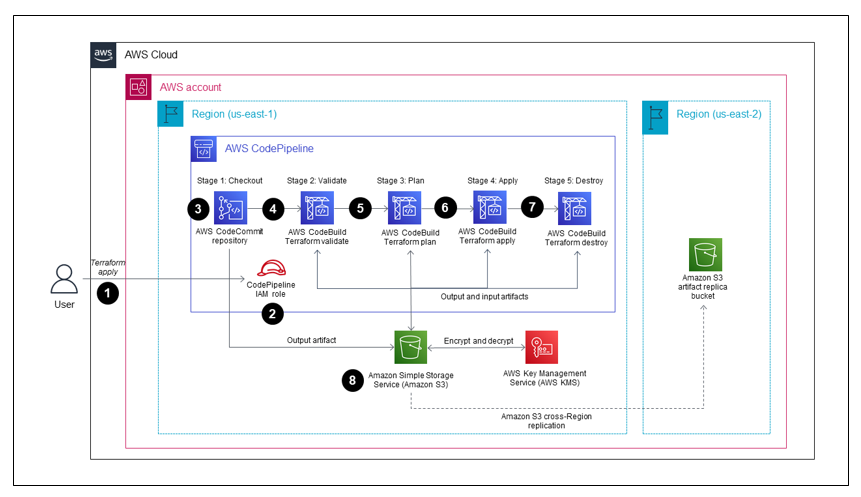Click the 'AWS CodeBuild Terraform validate' caption

(x=317, y=237)
